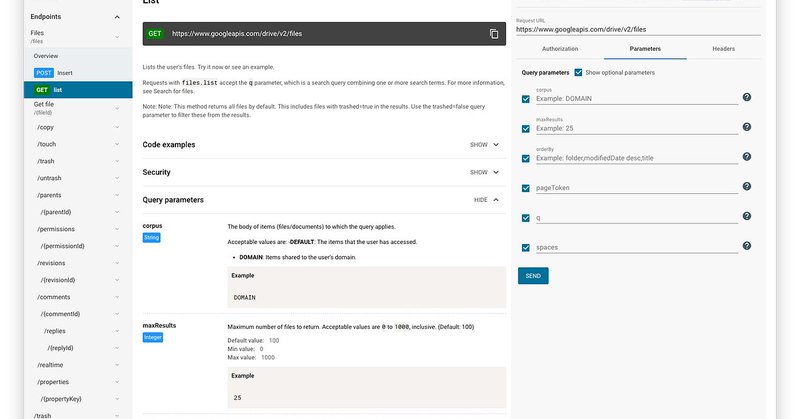Viewport: 800px width, 419px height.
Task: Show the Security section
Action: 484,172
